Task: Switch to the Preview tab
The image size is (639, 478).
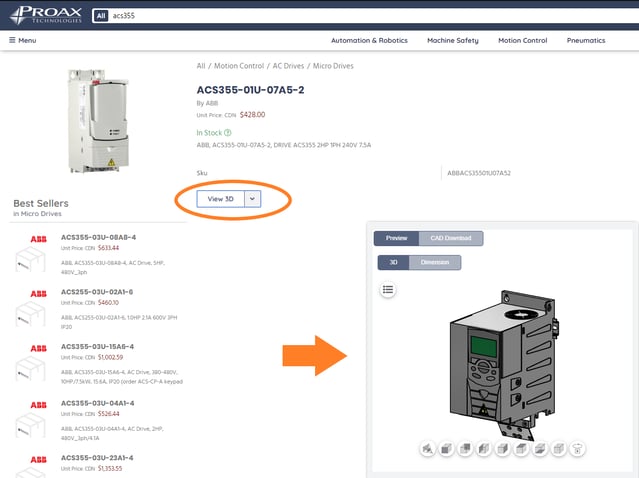Action: click(x=396, y=238)
